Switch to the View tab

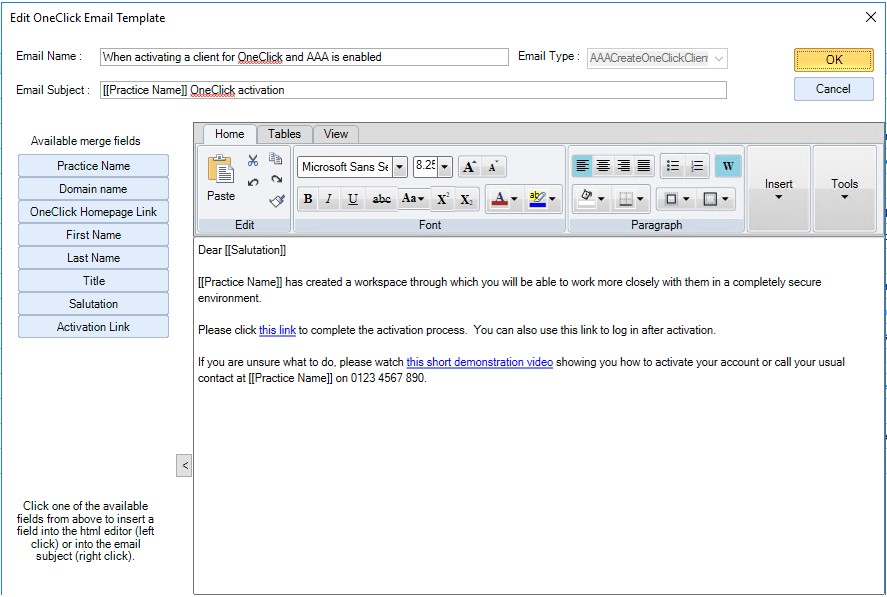tap(335, 134)
